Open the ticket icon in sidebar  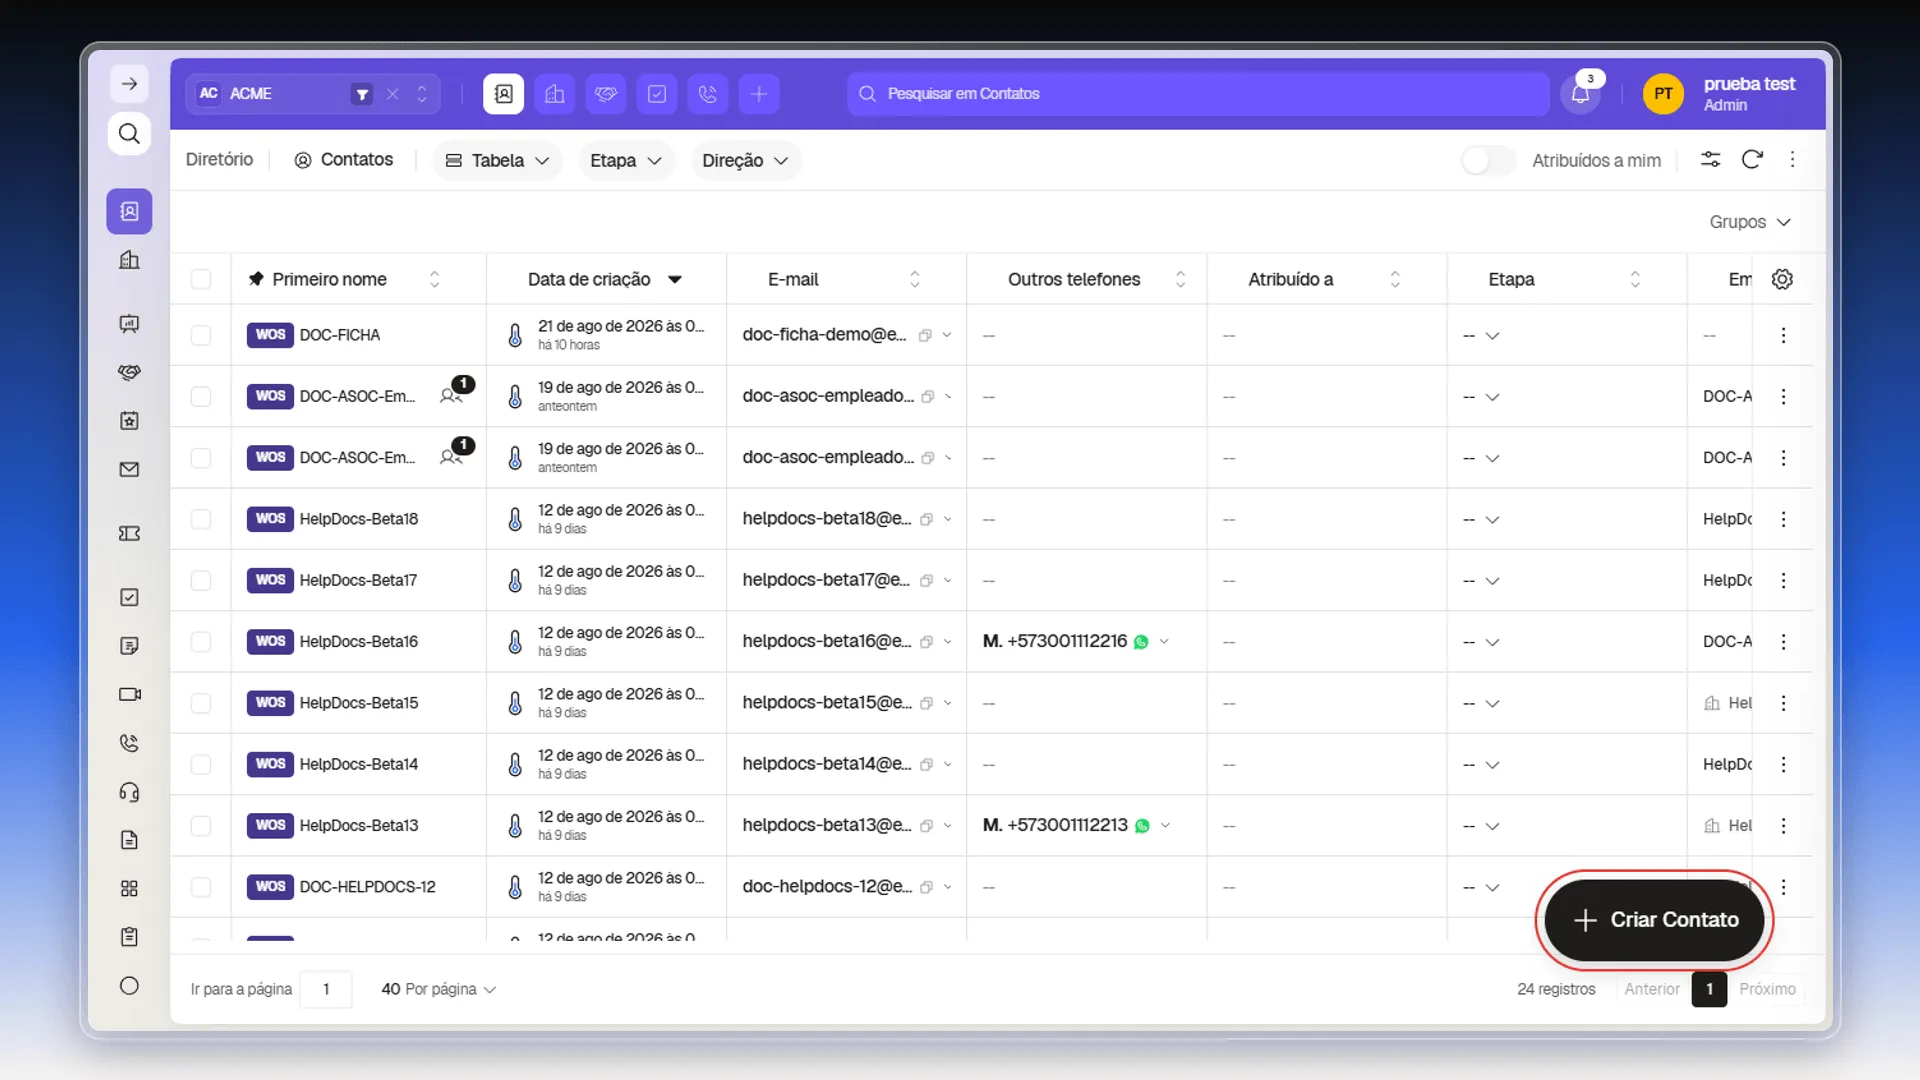(x=129, y=534)
